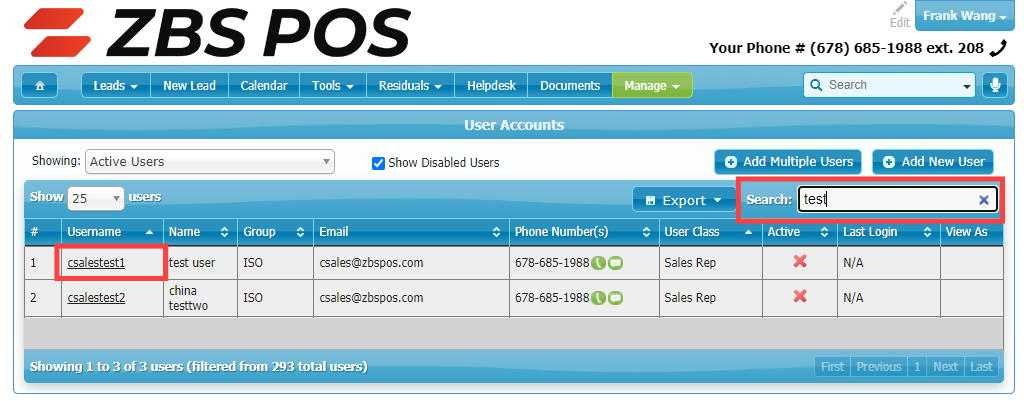Click the phone handset icon beside extension 208
Viewport: 1024px width, 401px height.
click(999, 48)
